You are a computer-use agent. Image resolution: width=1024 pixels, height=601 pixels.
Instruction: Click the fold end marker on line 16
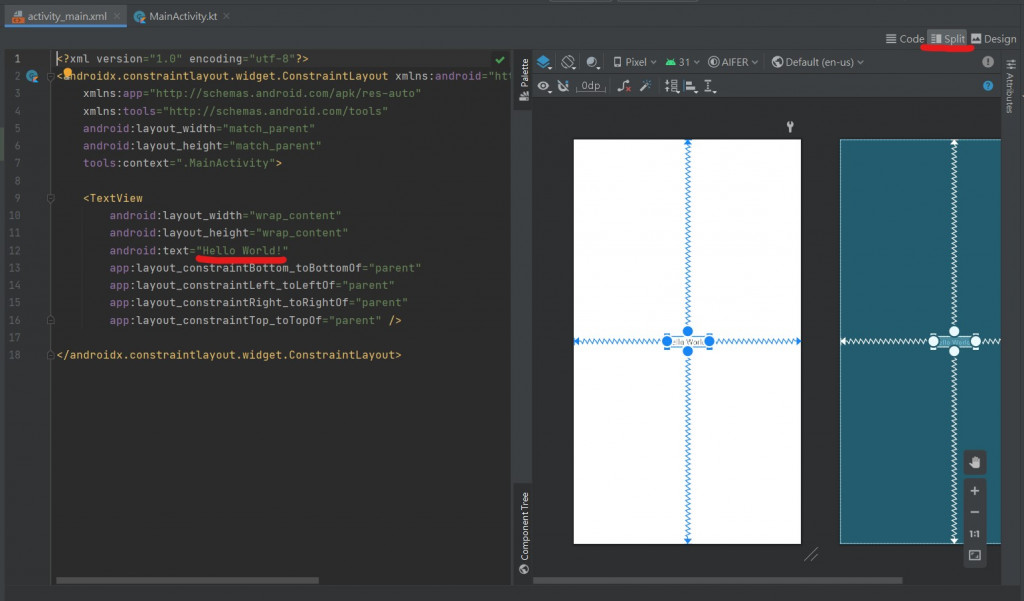click(x=50, y=320)
